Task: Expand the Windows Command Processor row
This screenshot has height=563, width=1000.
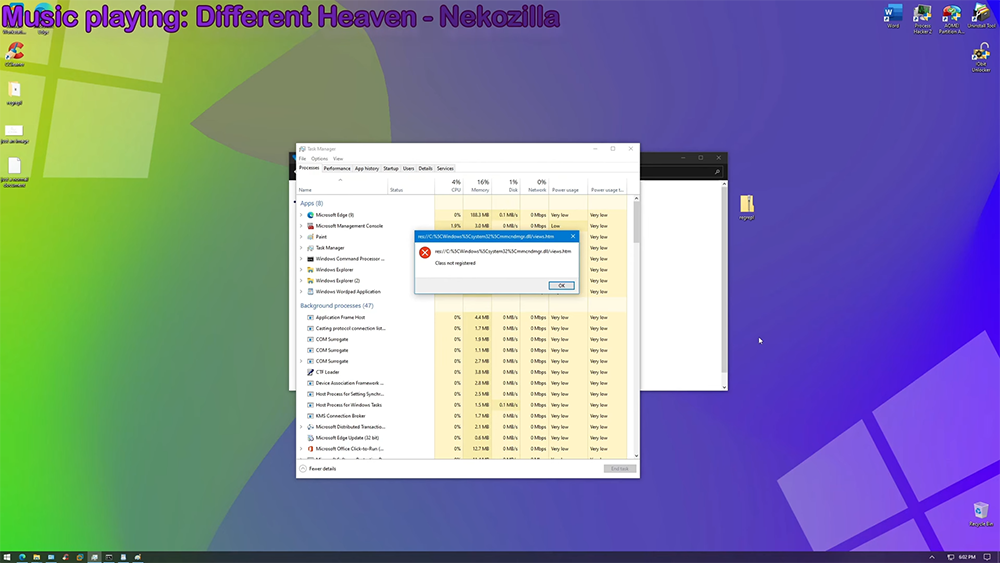Action: pos(301,259)
